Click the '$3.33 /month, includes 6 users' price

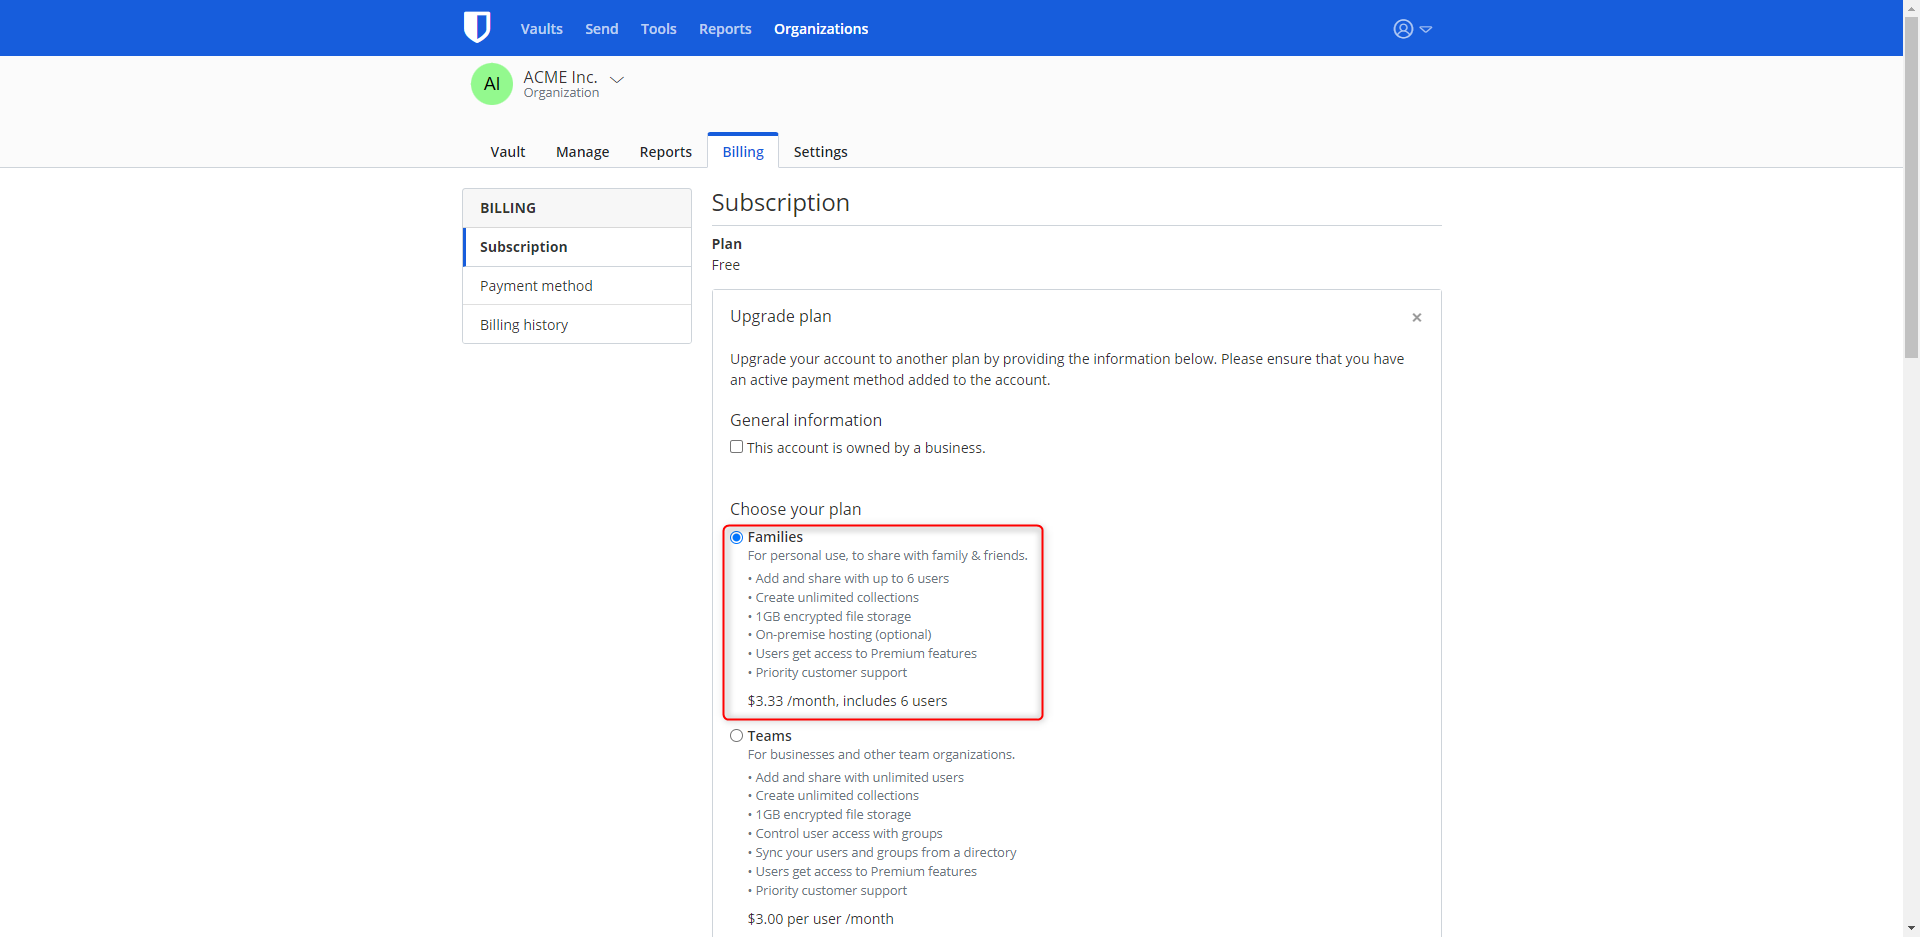point(847,701)
